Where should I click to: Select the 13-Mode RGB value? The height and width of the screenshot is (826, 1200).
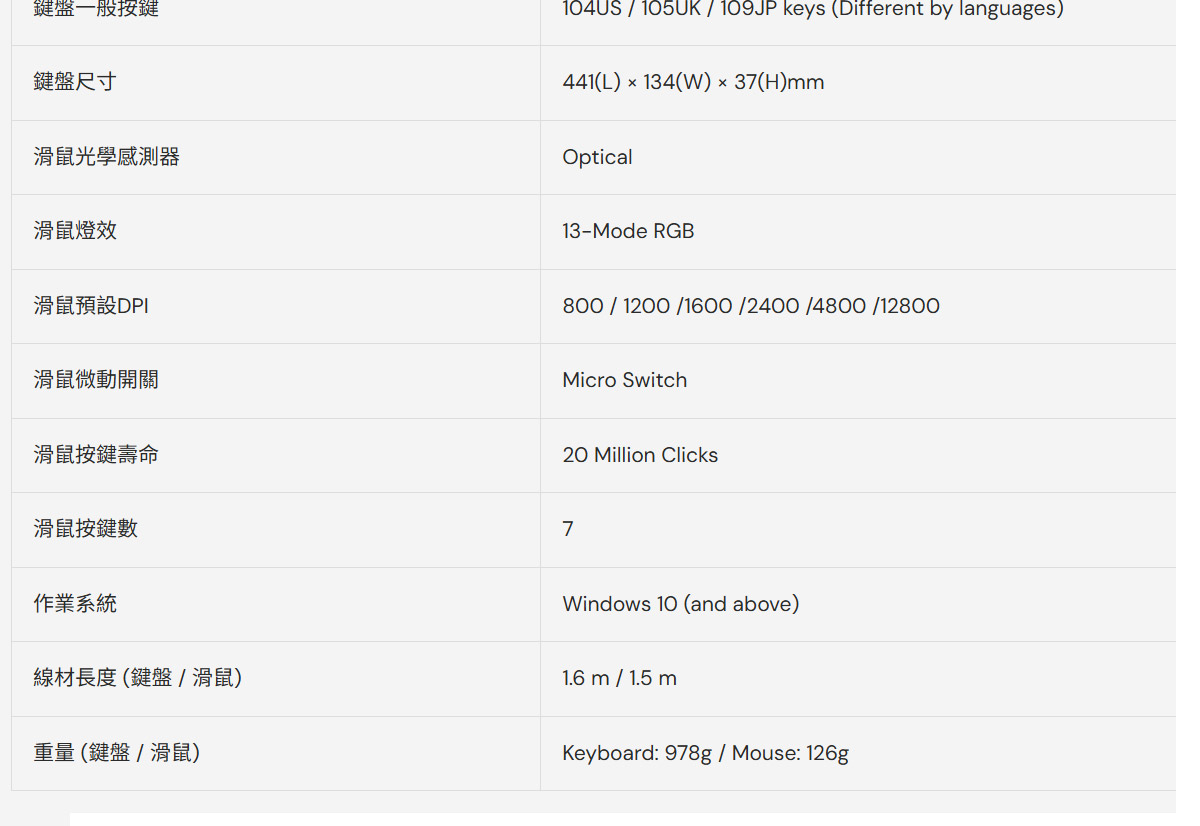(x=628, y=231)
